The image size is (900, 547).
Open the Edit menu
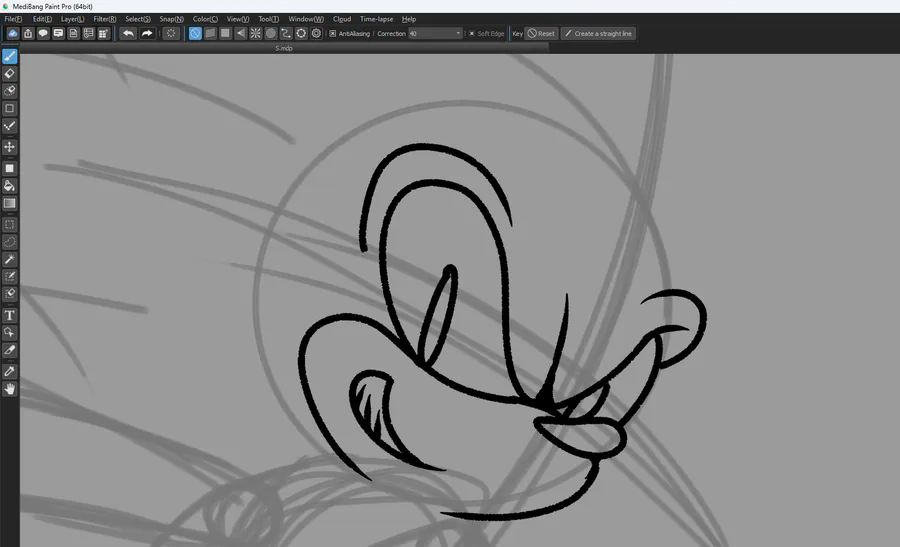tap(42, 19)
